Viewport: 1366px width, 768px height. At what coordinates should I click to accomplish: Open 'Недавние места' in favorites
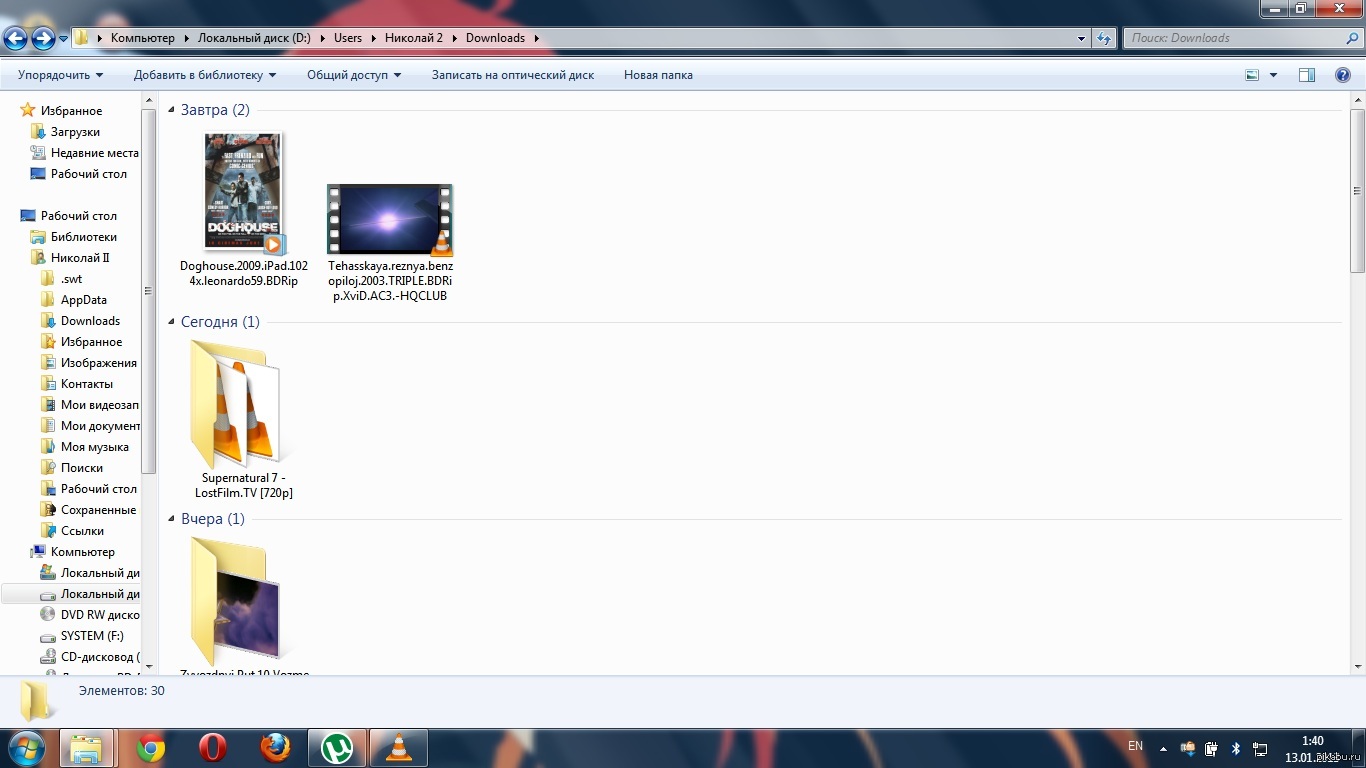click(95, 153)
